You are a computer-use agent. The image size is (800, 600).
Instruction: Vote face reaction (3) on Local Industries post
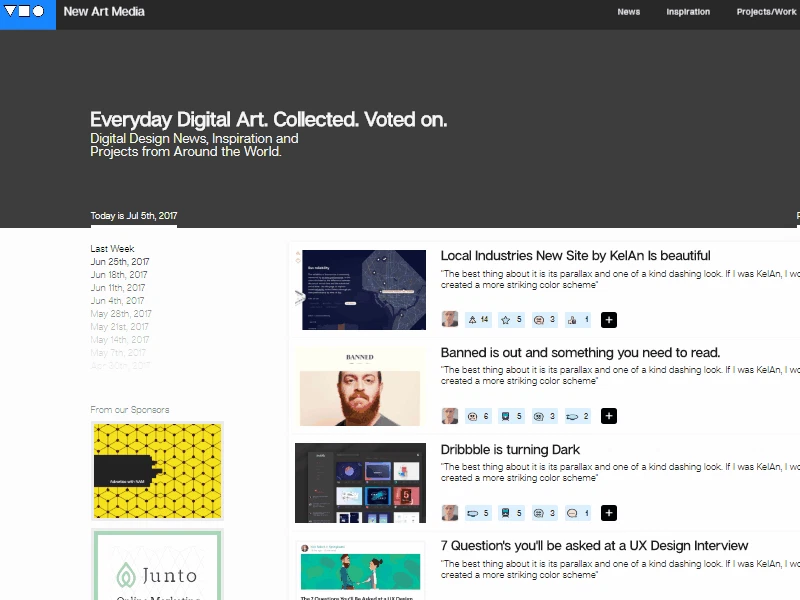coord(545,320)
